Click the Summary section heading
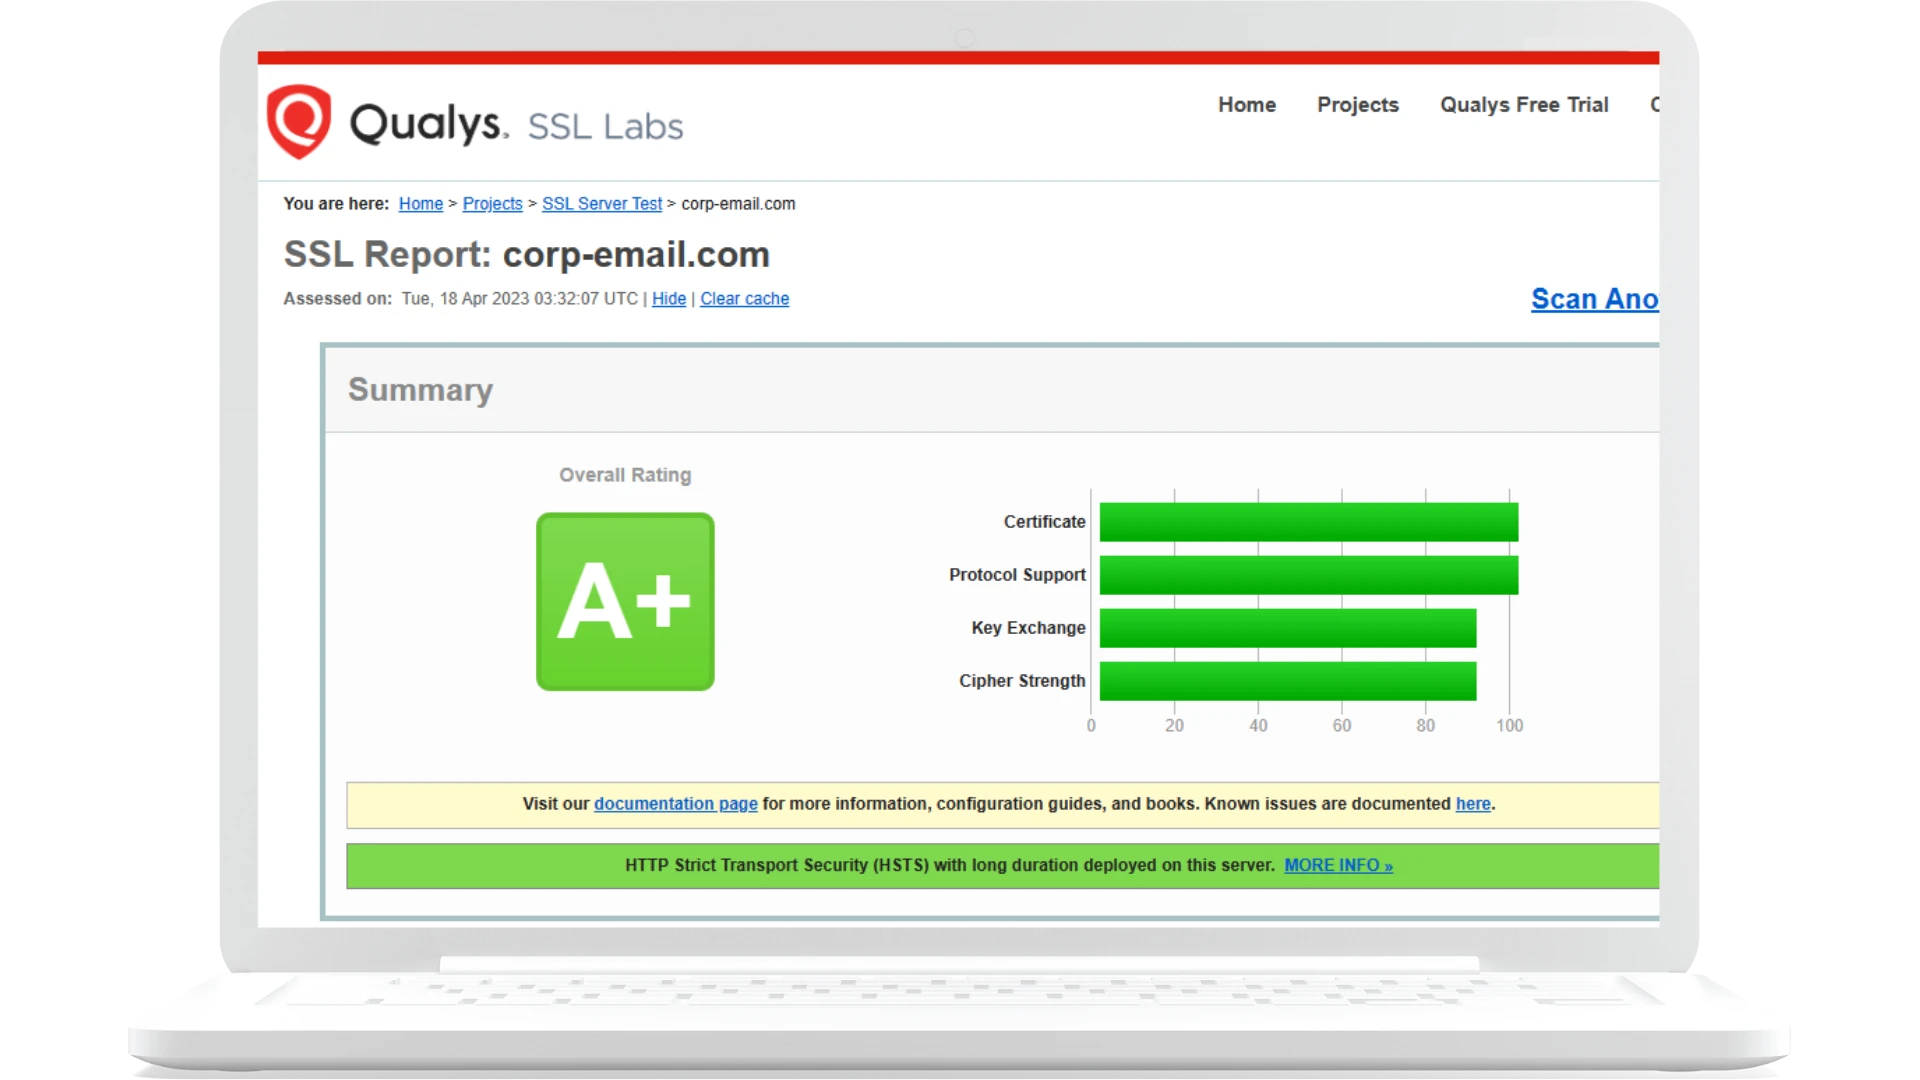The height and width of the screenshot is (1080, 1920). pyautogui.click(x=420, y=390)
